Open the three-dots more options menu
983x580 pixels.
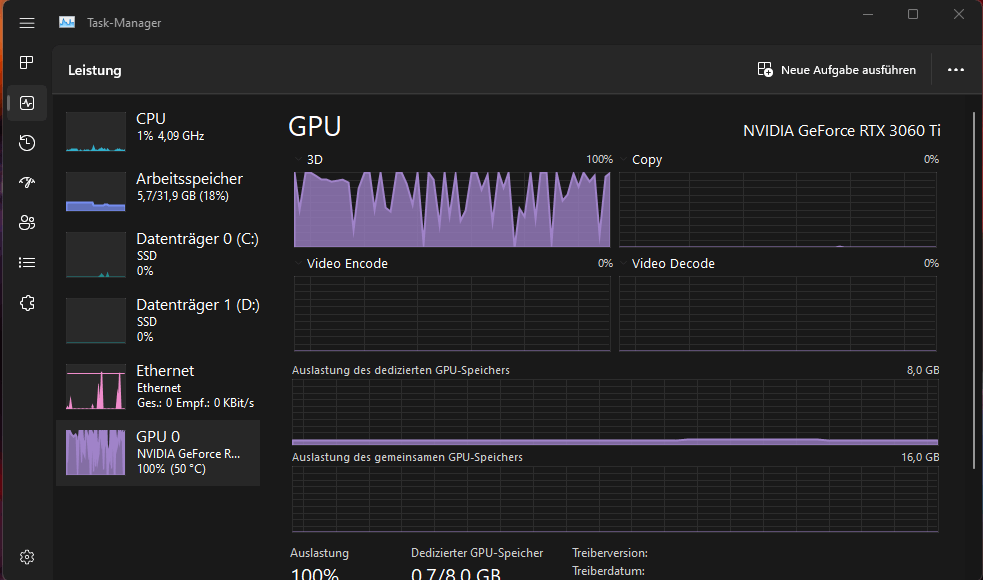coord(955,70)
